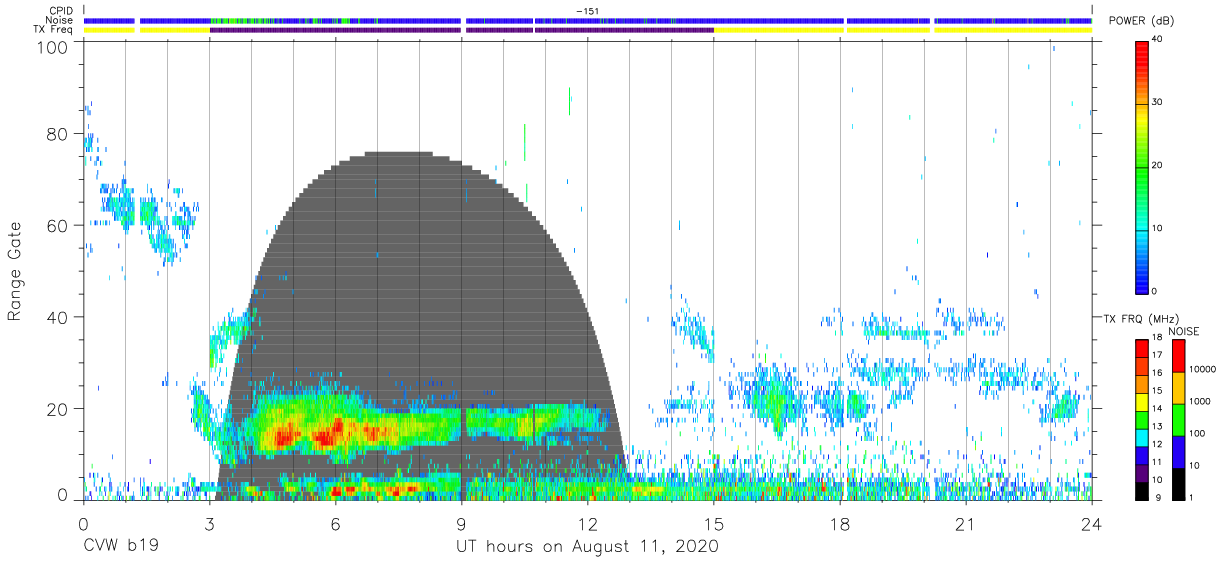This screenshot has width=1228, height=567.
Task: Click the 12 hour tick label
Action: click(x=588, y=523)
